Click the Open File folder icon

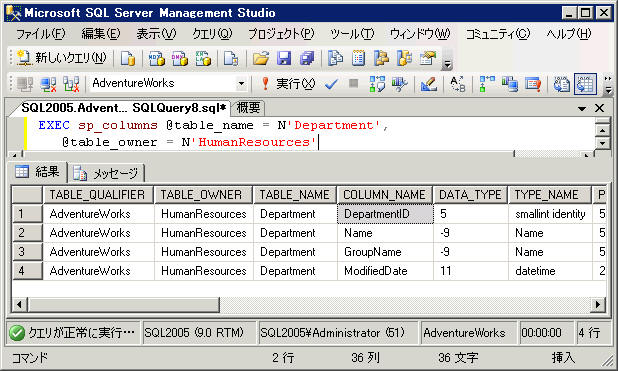(x=261, y=58)
